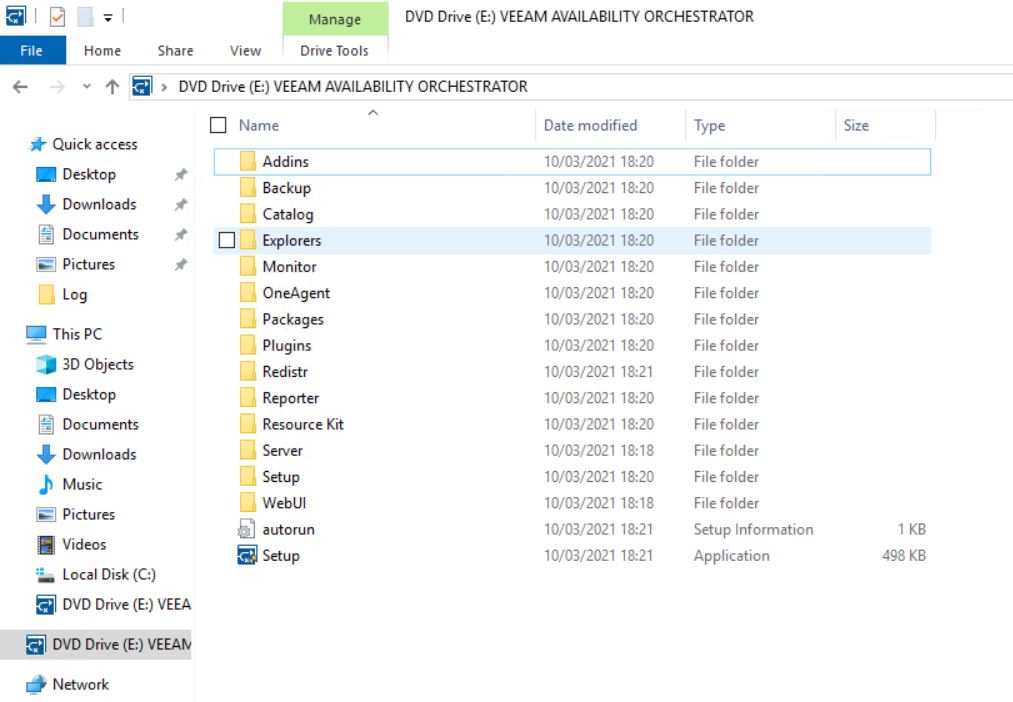Select the Plugins folder icon

248,346
